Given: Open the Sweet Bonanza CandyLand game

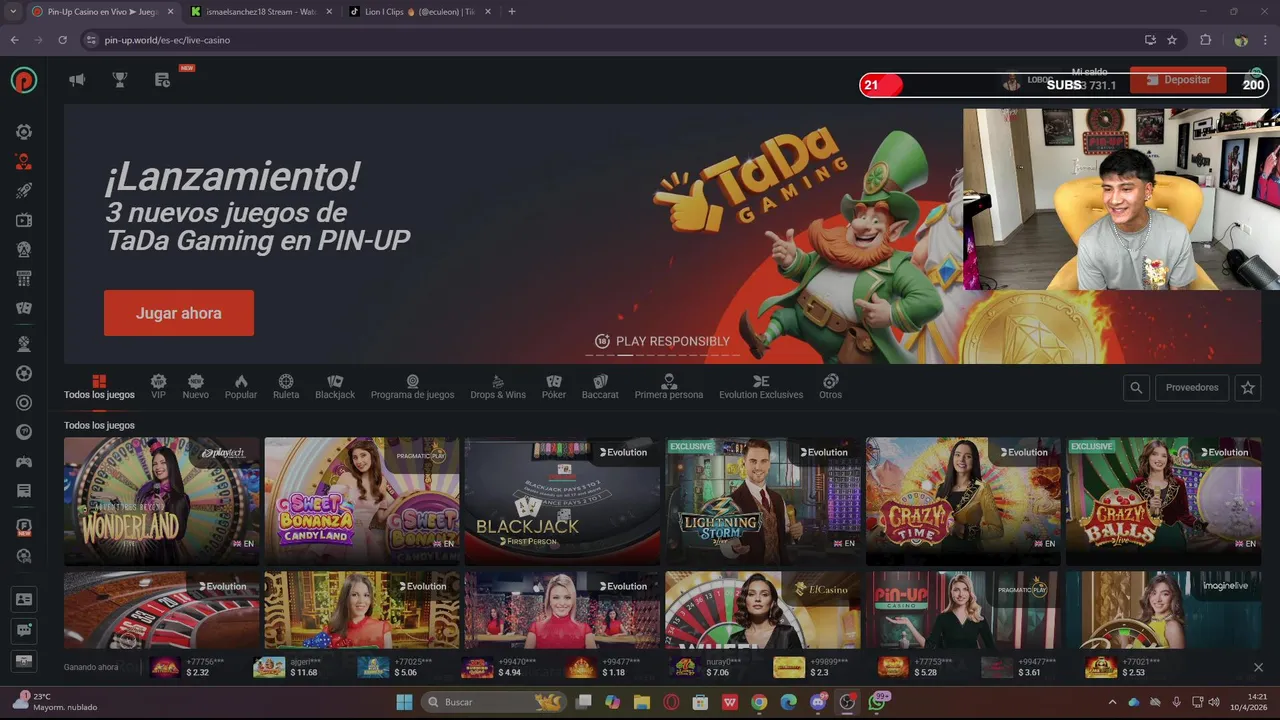Looking at the screenshot, I should coord(362,501).
